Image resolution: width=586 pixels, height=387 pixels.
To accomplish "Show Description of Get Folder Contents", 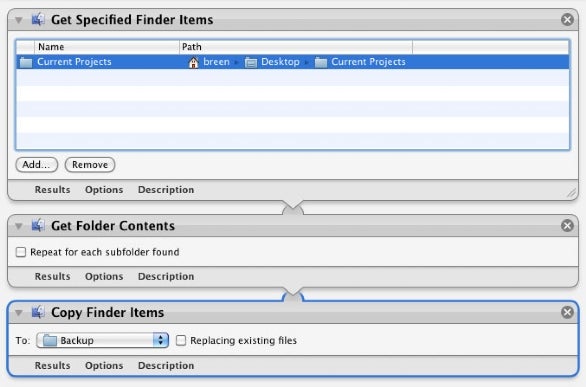I will click(166, 276).
